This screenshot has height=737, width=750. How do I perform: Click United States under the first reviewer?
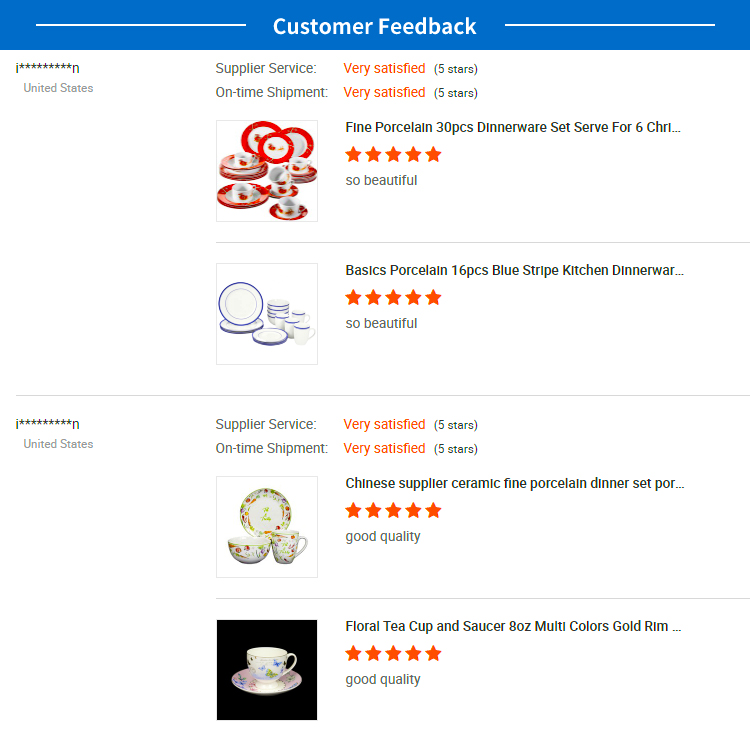pos(58,88)
